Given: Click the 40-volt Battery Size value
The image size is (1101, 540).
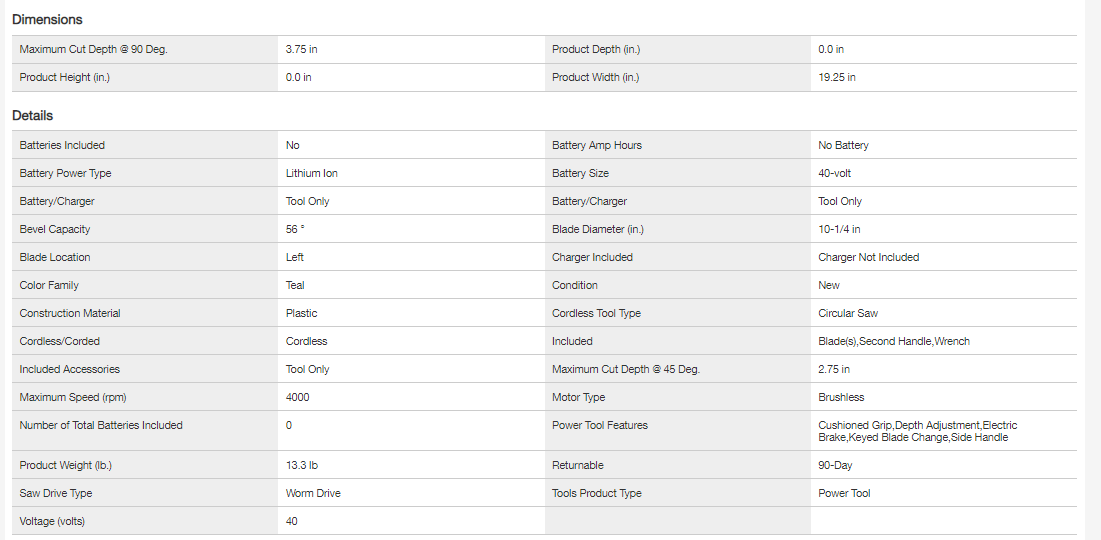Looking at the screenshot, I should pos(834,173).
